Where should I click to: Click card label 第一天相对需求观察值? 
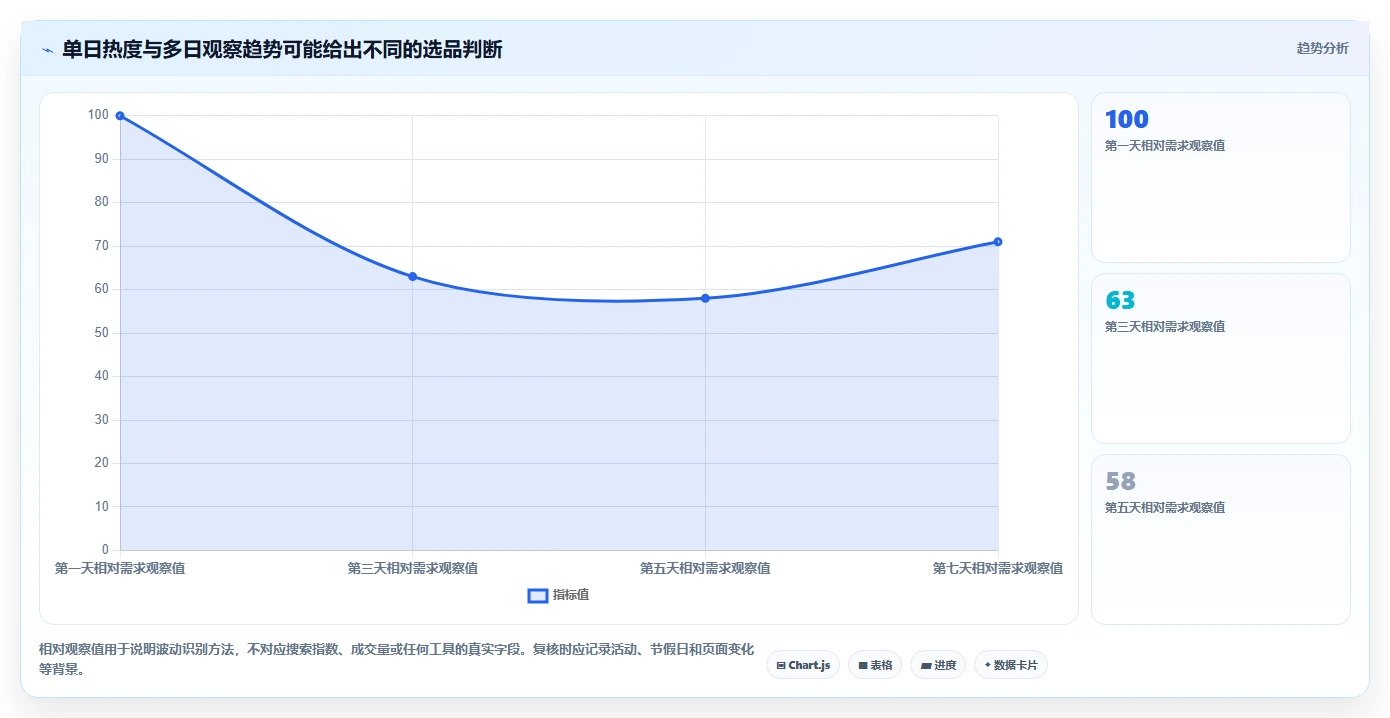1165,146
